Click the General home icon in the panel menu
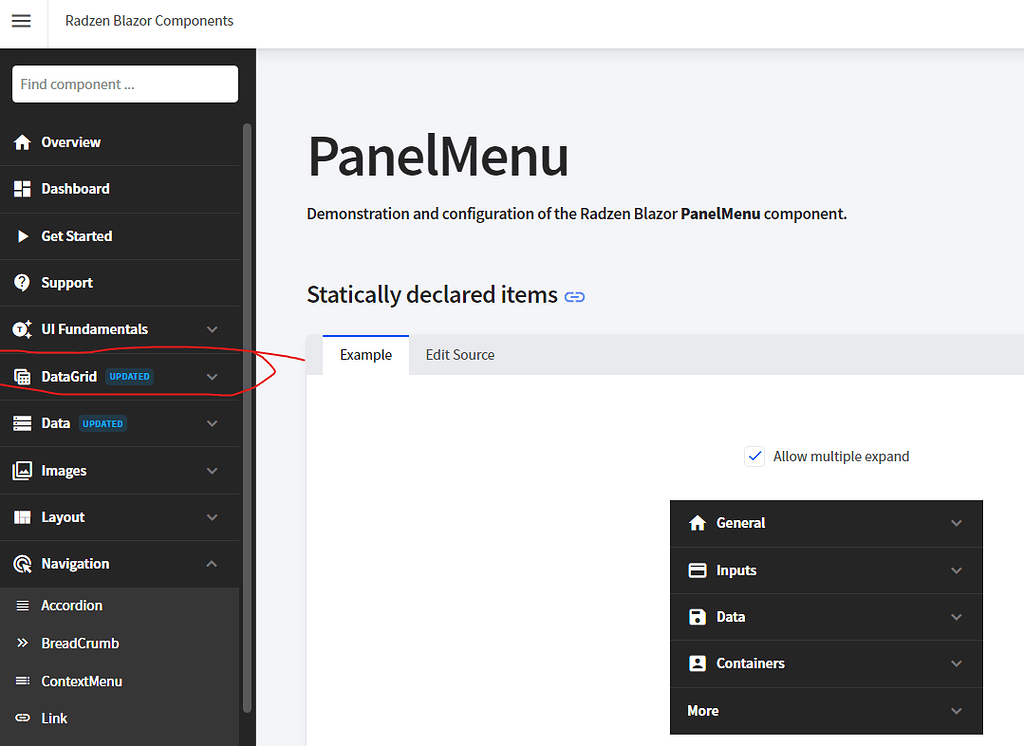 (697, 523)
